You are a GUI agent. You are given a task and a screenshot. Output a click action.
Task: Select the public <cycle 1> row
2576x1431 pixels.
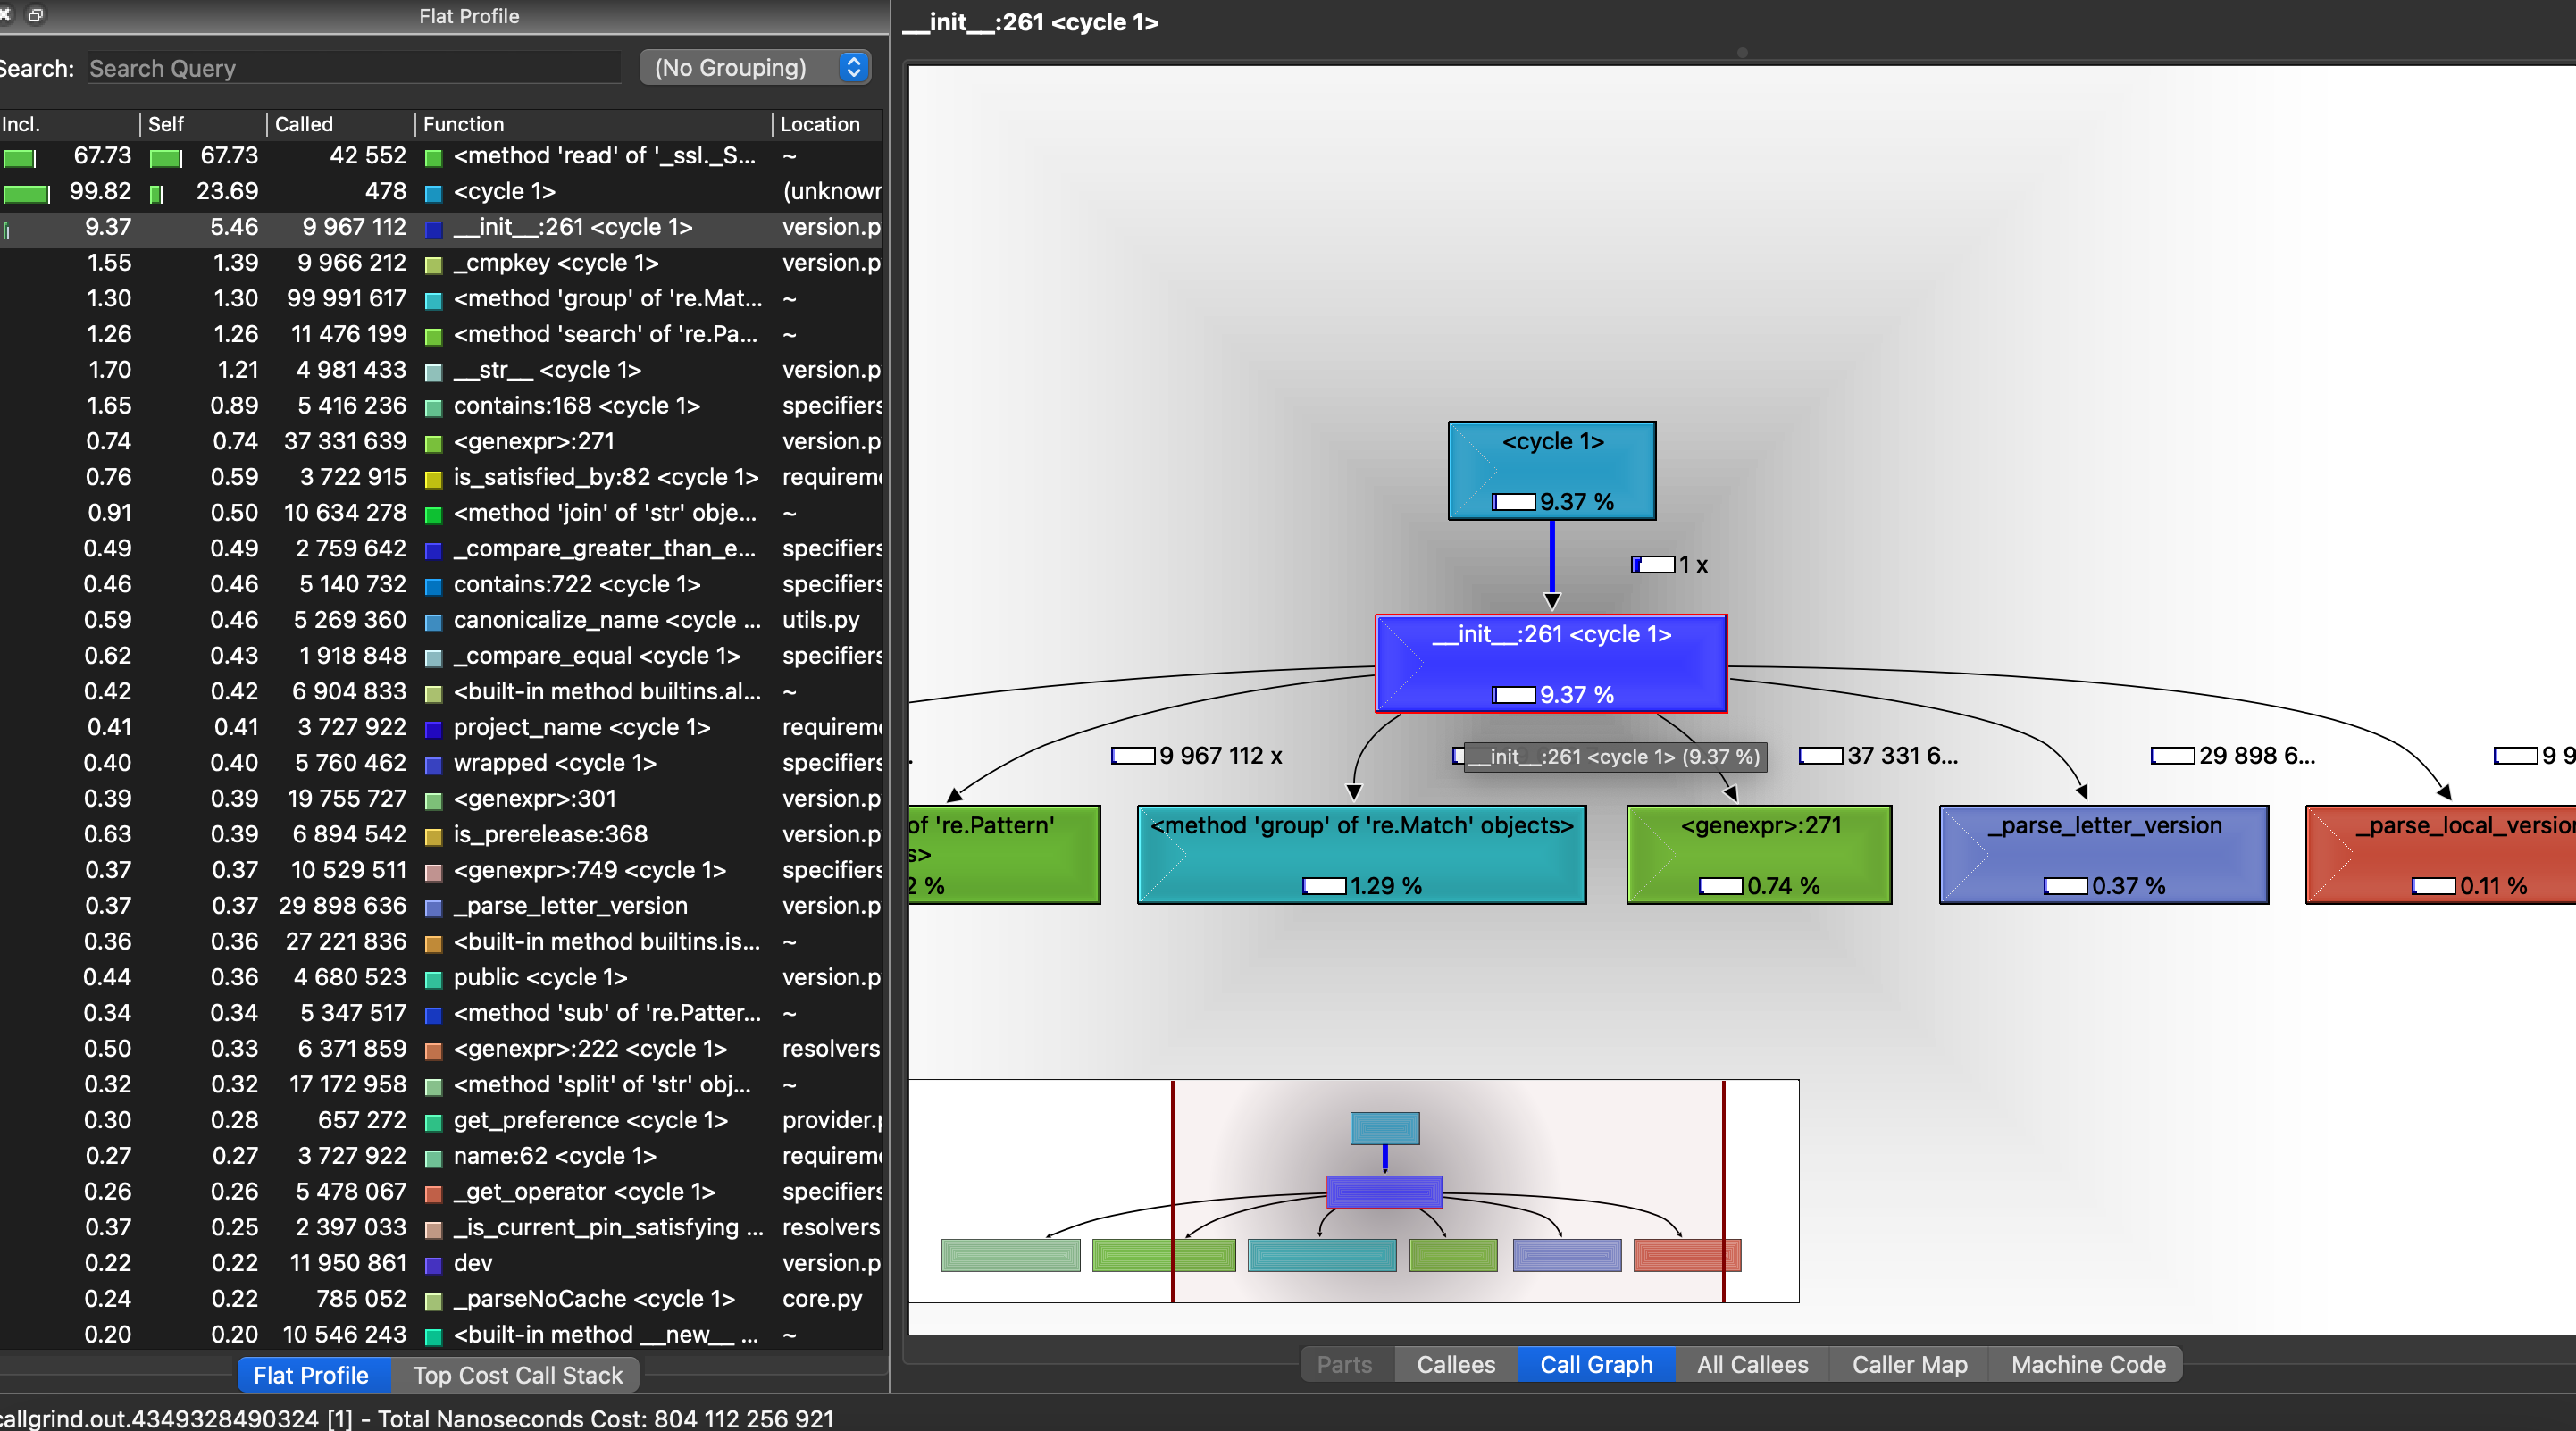[441, 977]
